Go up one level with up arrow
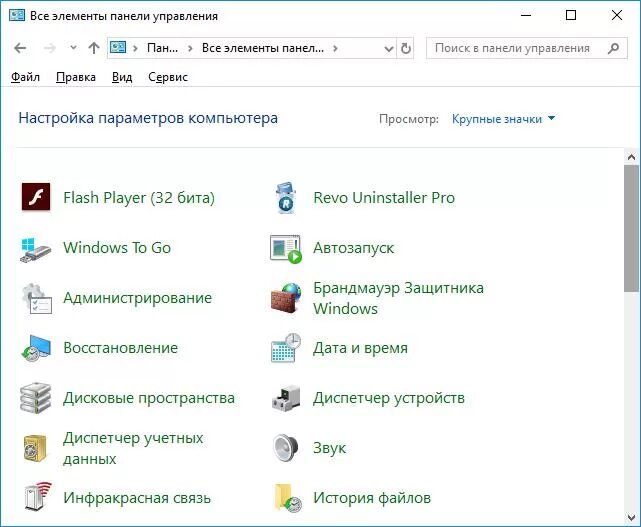641x527 pixels. pyautogui.click(x=94, y=48)
